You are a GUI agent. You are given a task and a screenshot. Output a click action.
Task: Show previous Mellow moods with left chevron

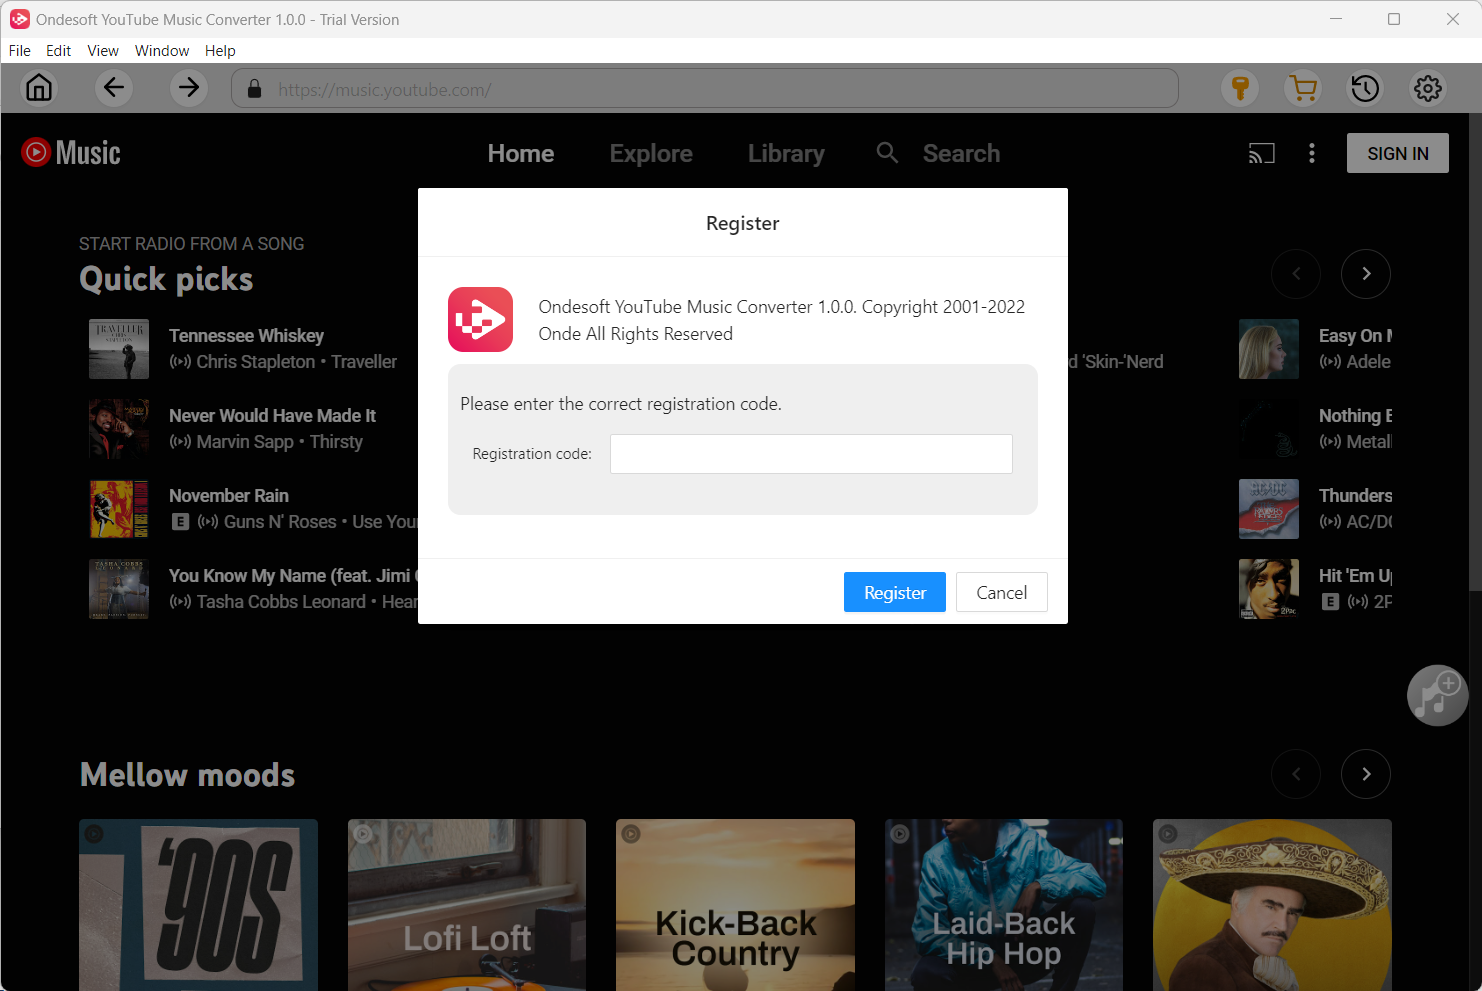pyautogui.click(x=1296, y=774)
